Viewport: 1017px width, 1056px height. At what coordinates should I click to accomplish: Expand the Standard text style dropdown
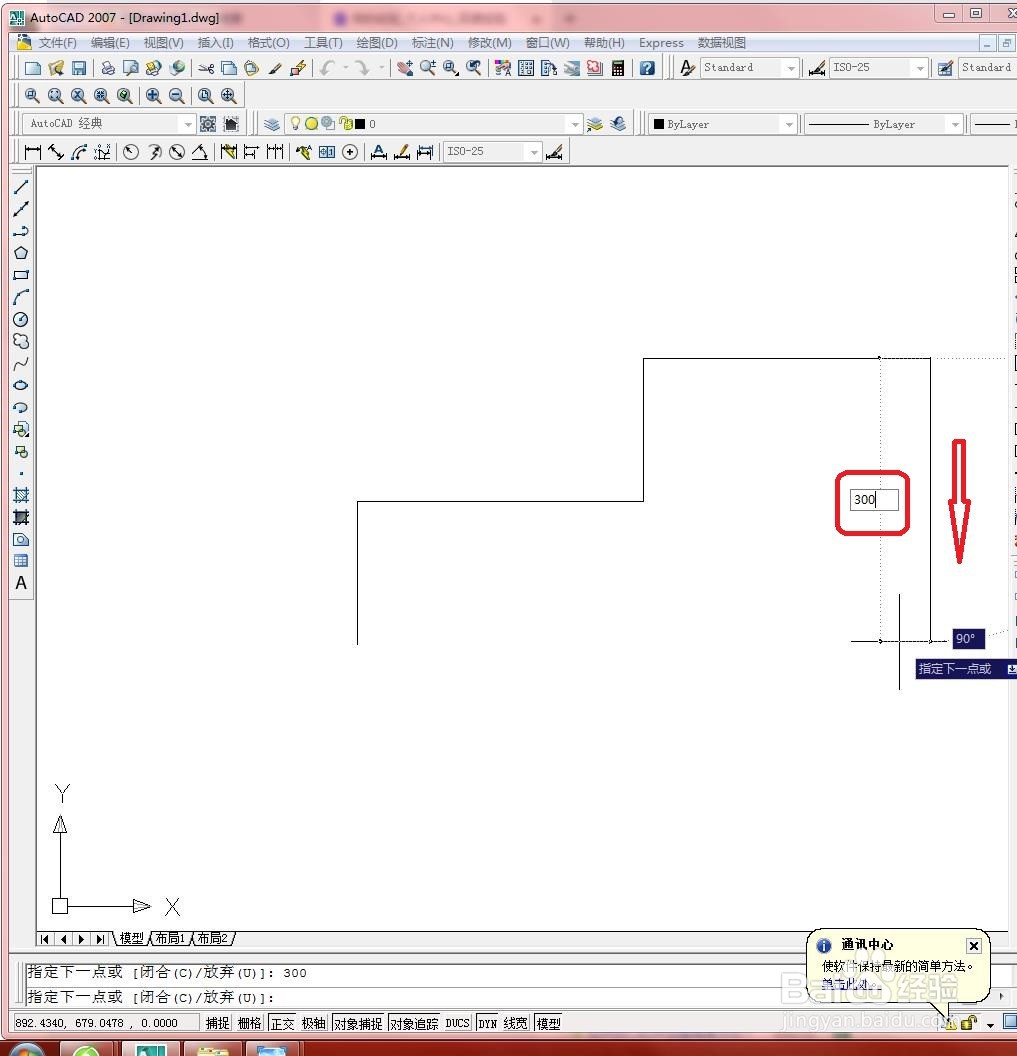791,68
